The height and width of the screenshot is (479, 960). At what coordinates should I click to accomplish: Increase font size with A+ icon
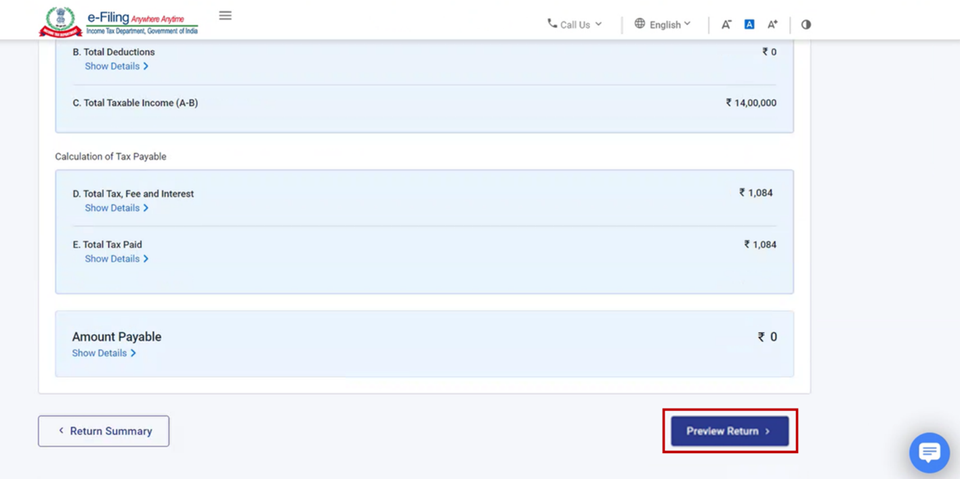click(772, 24)
